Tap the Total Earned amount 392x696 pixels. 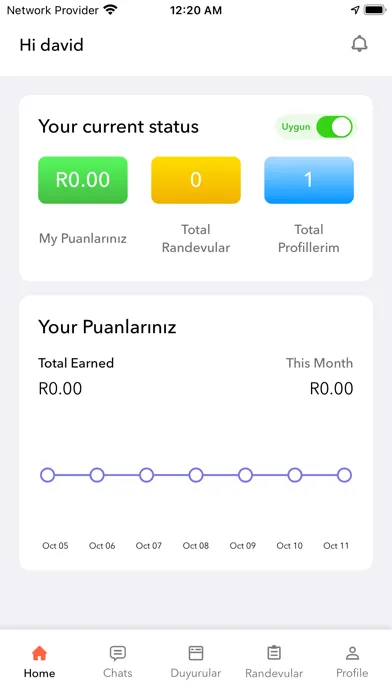[60, 388]
